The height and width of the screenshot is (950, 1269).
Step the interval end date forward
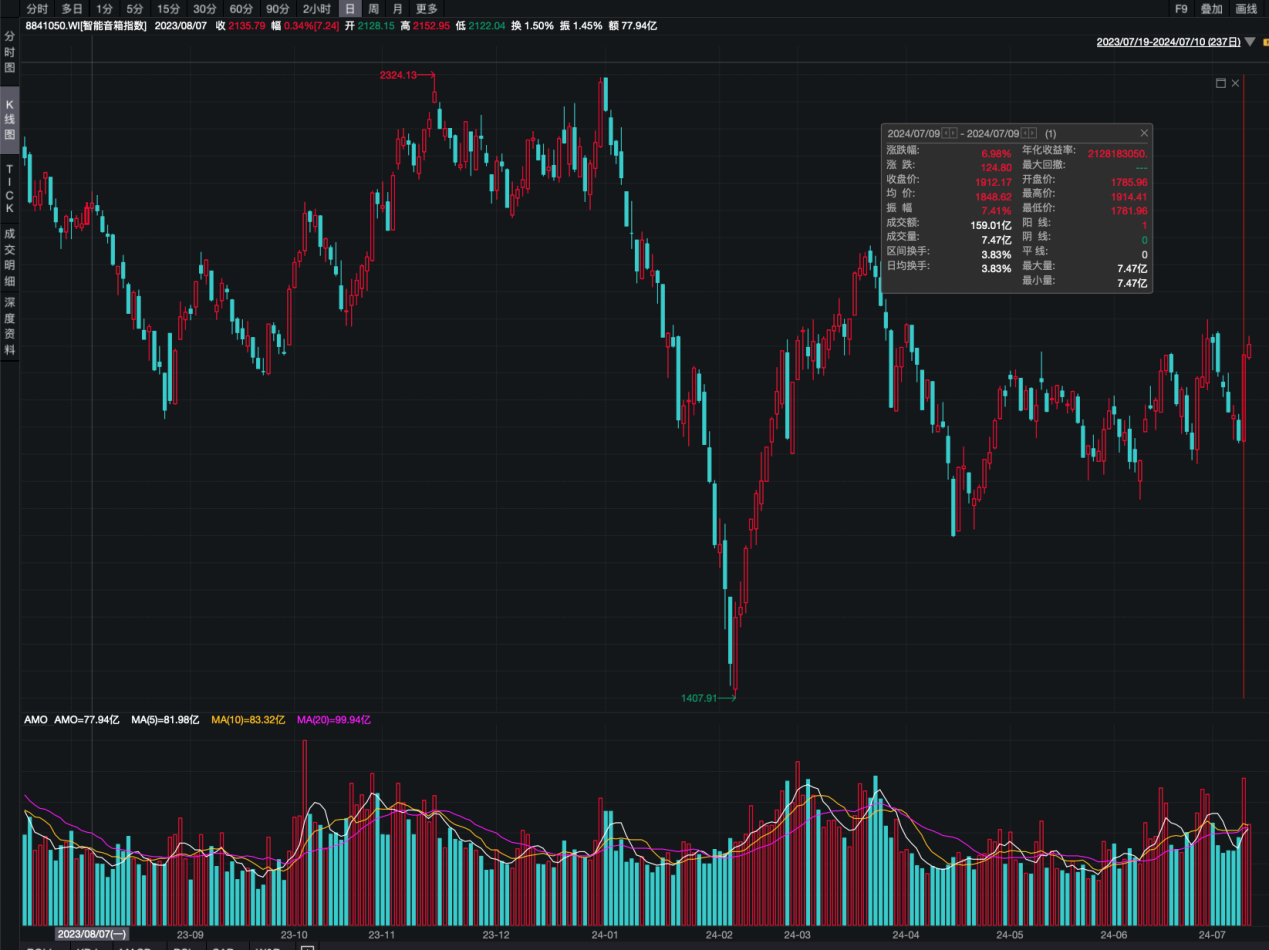pos(1033,133)
